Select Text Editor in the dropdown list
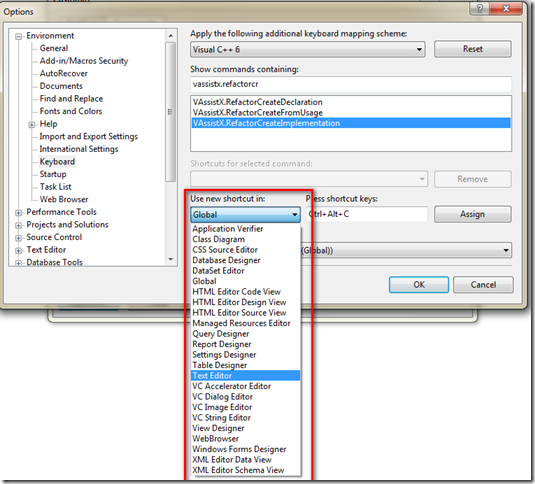535x484 pixels. (246, 376)
